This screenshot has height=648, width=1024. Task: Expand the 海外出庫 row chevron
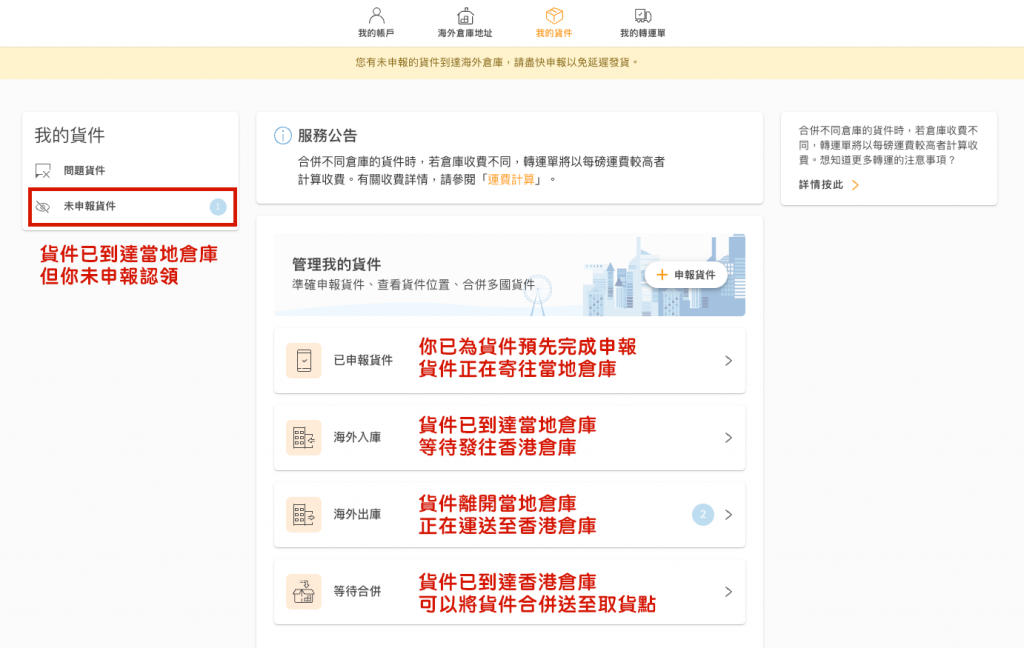tap(728, 515)
